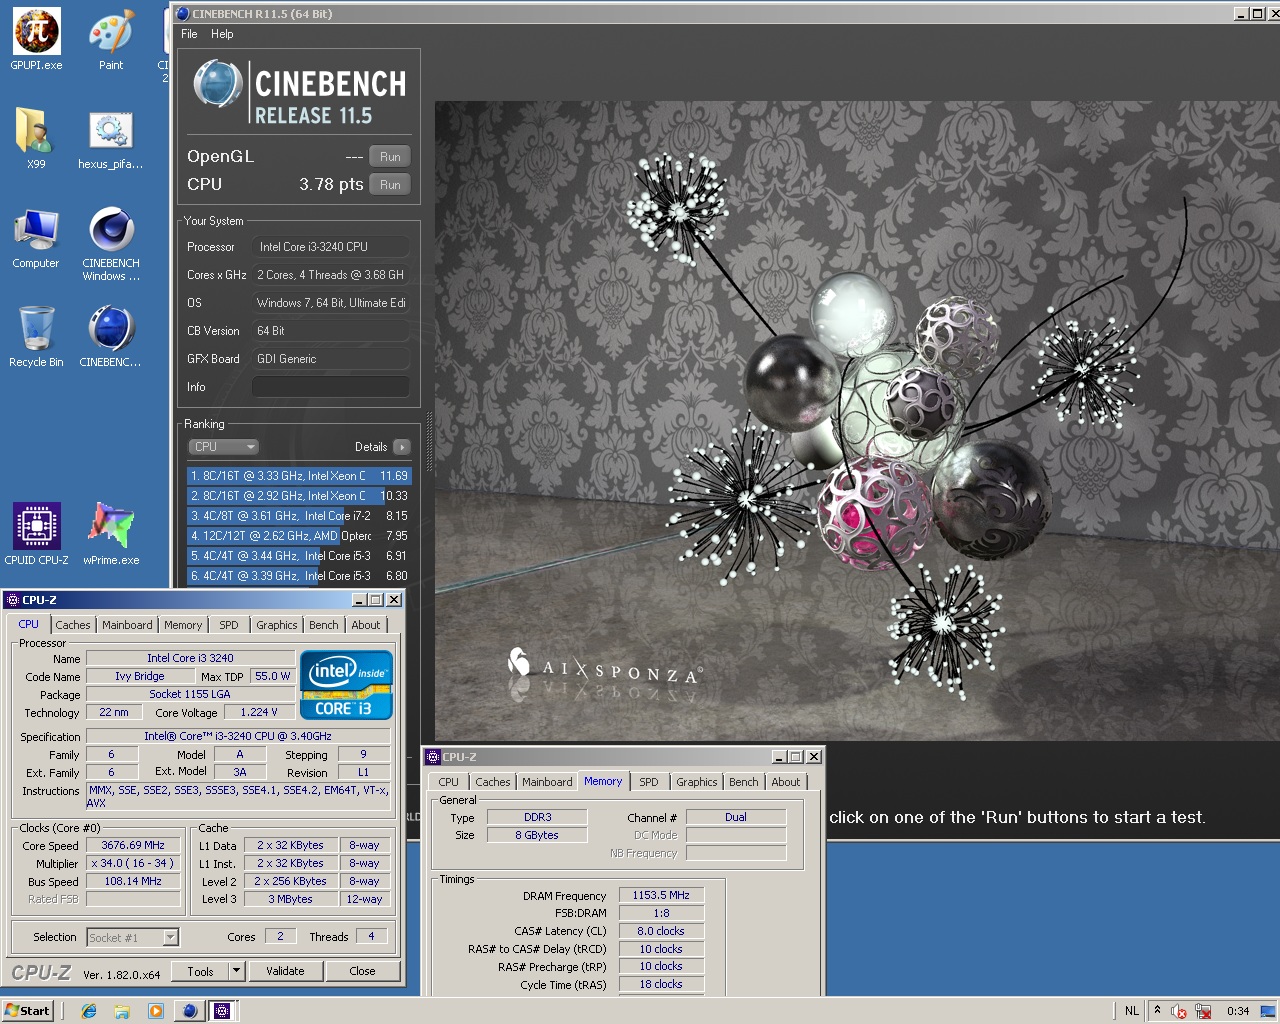Viewport: 1280px width, 1024px height.
Task: Switch to SPD tab in CPU-Z CPU window
Action: coord(229,625)
